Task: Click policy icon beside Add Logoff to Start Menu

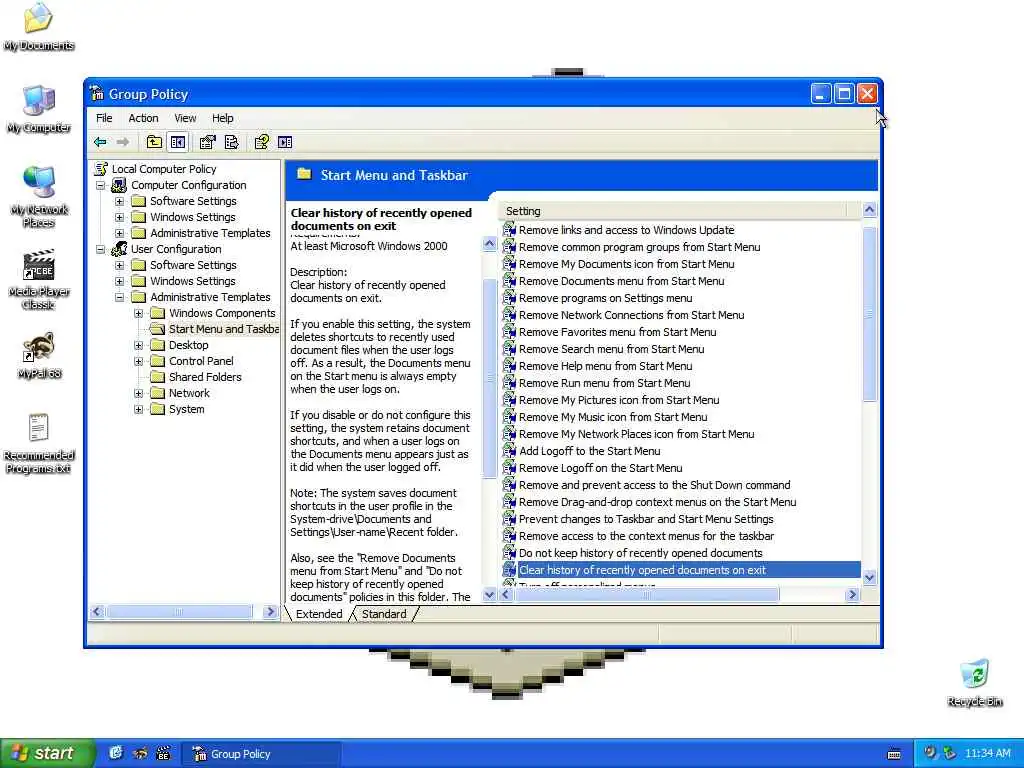Action: pos(509,451)
